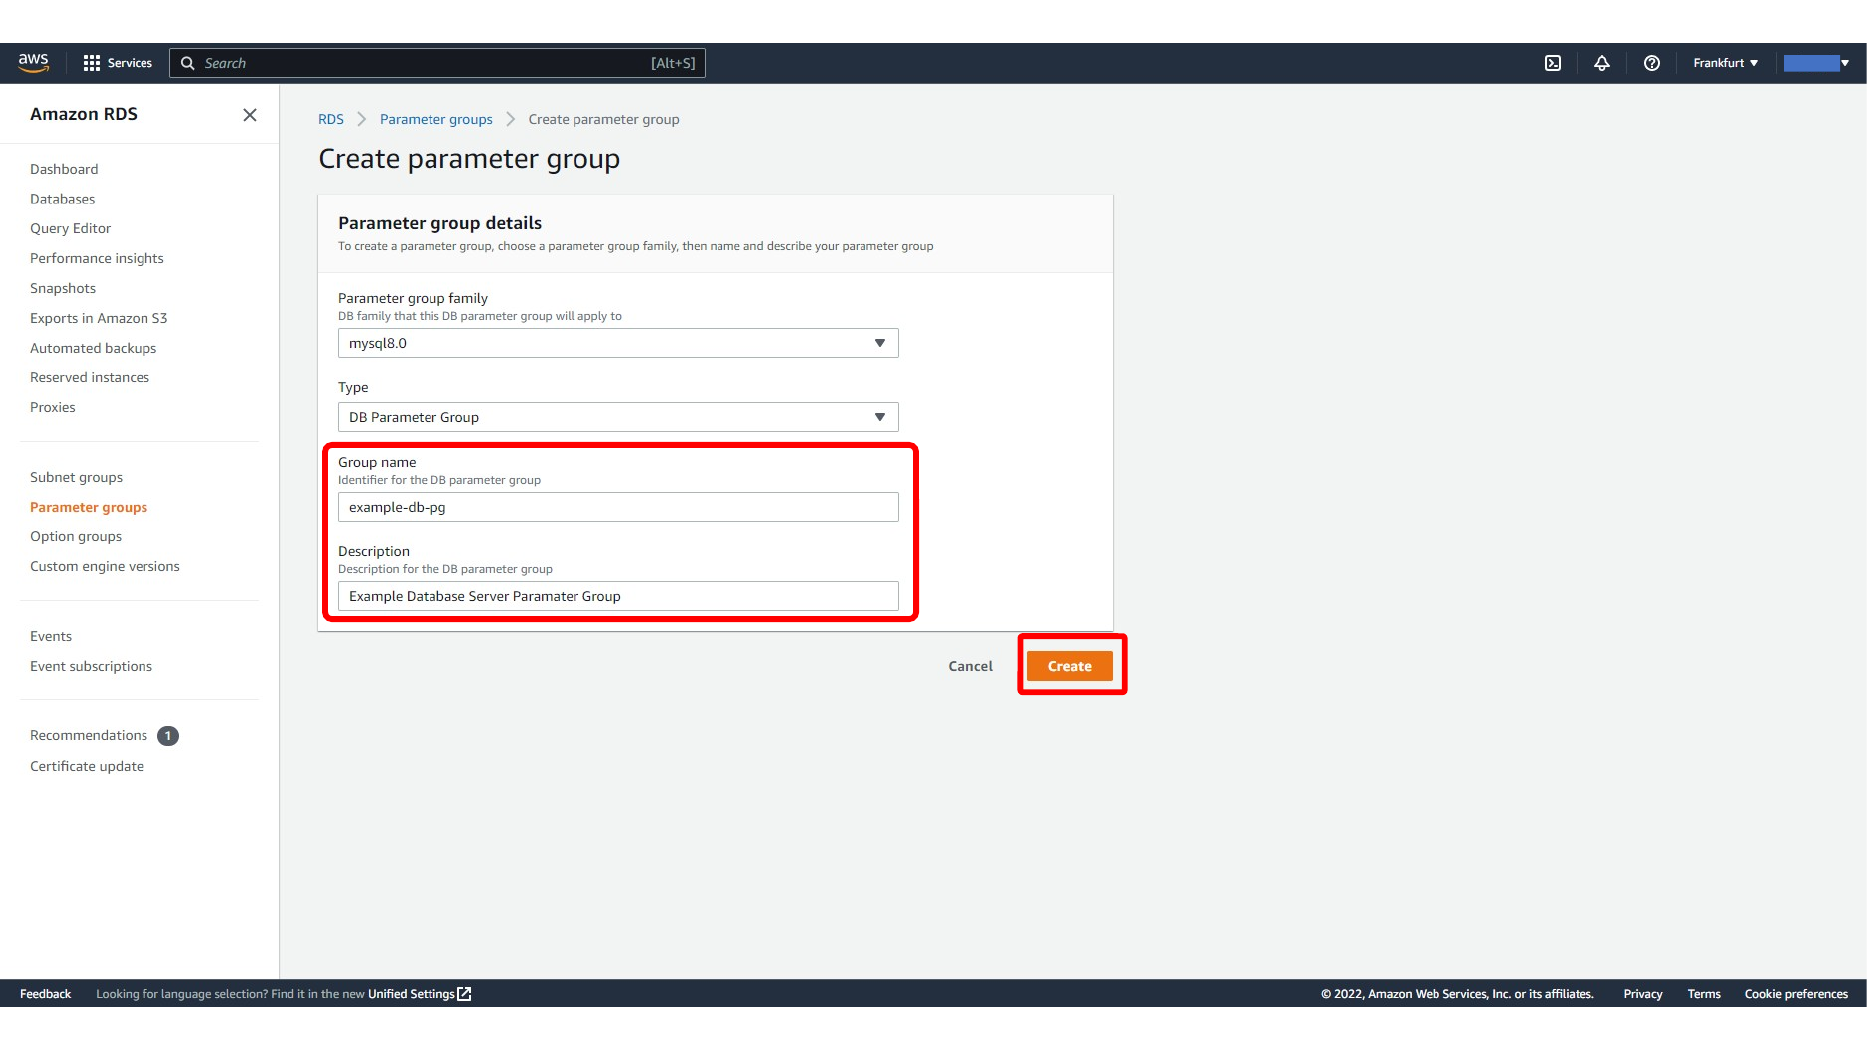Click the orange Create button
Viewport: 1867px width, 1050px height.
(1070, 666)
